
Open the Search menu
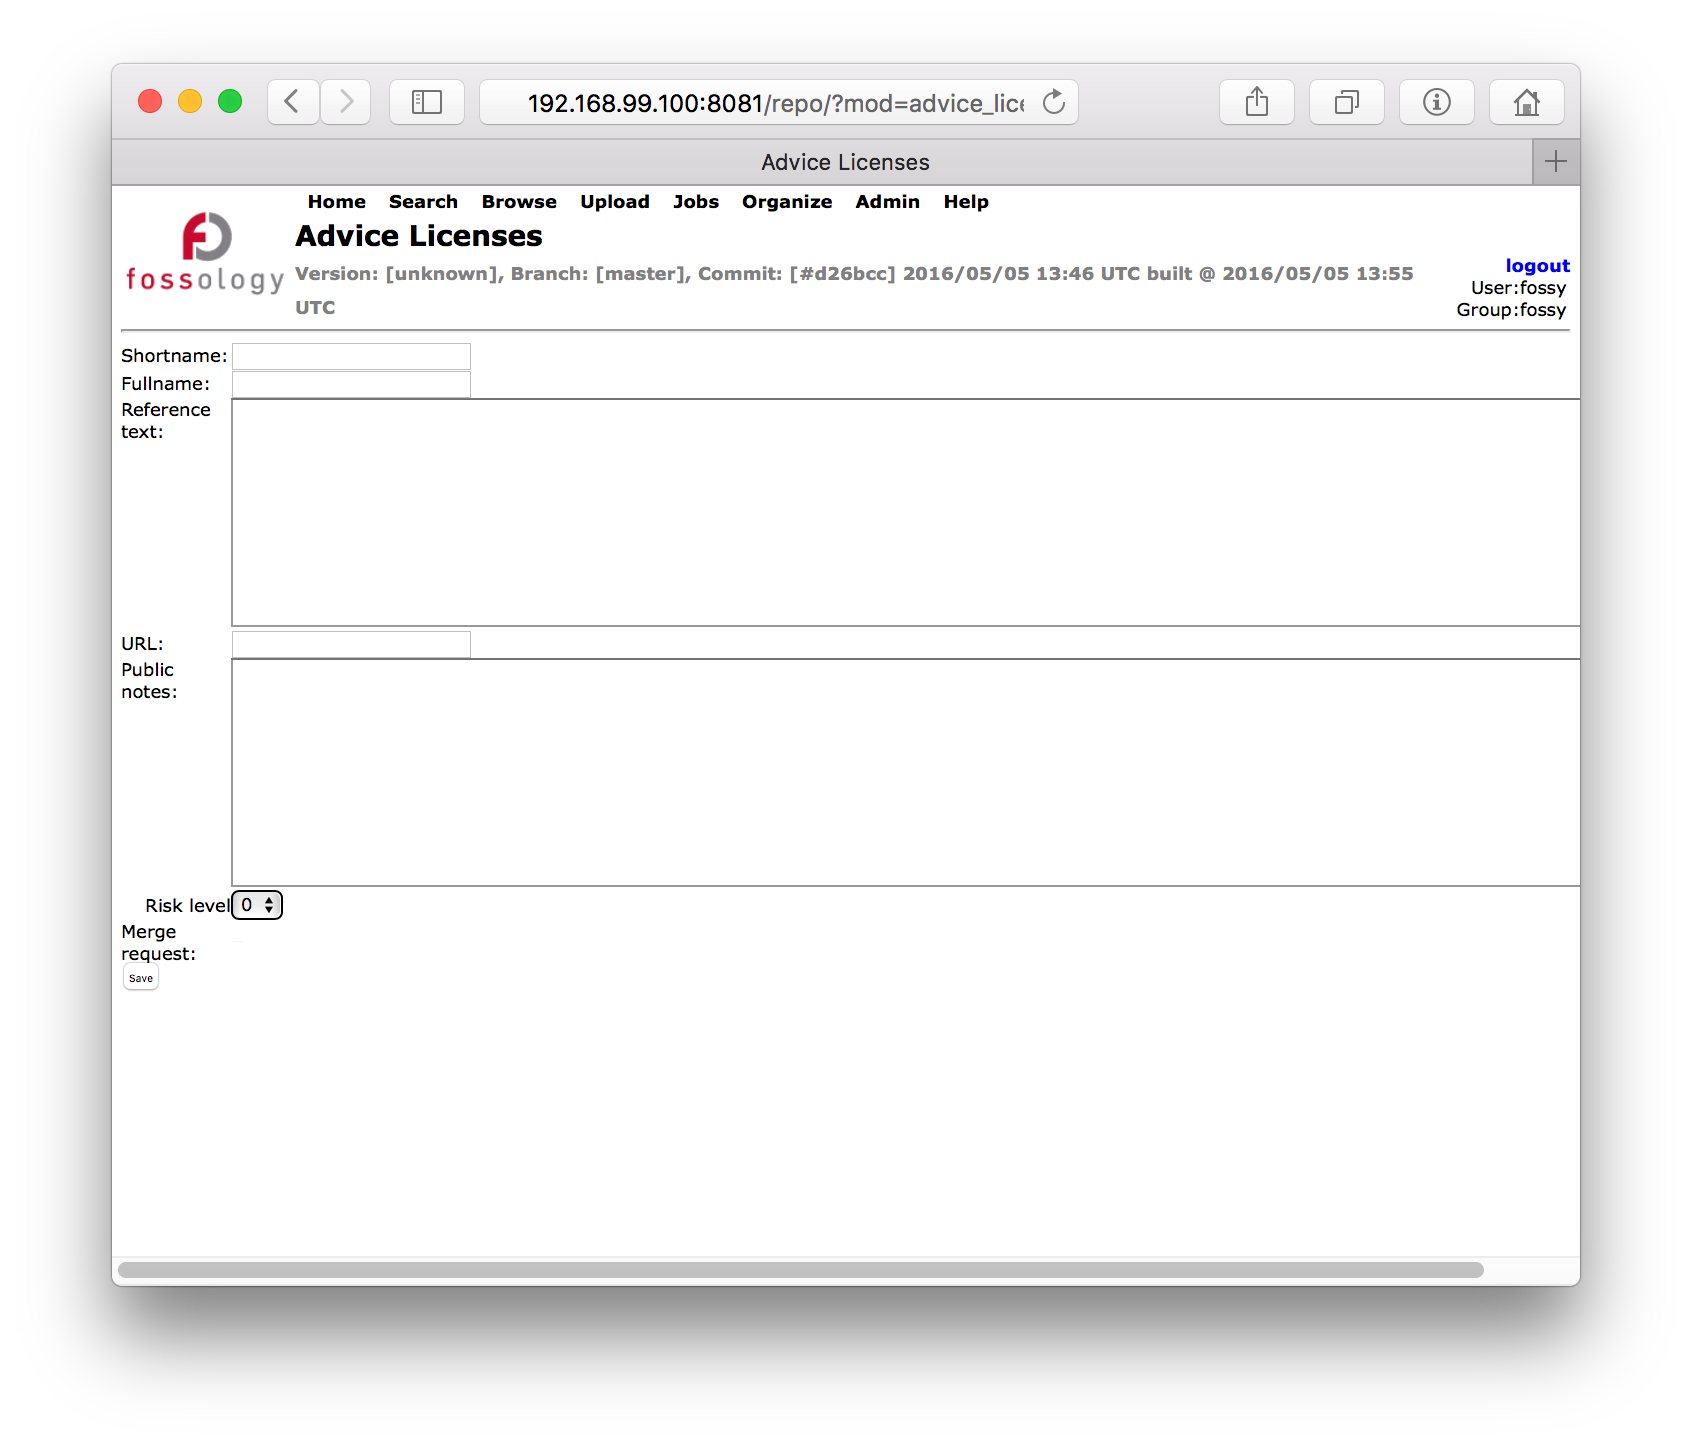coord(423,202)
